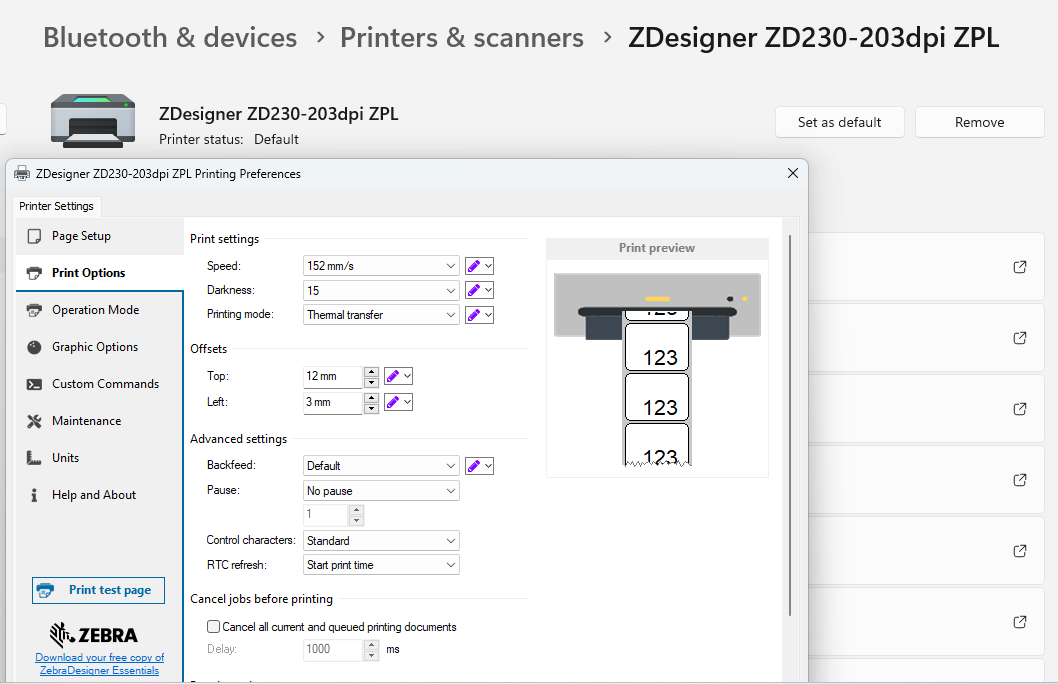Click the pencil icon beside Backfeed
The height and width of the screenshot is (684, 1058).
(474, 466)
